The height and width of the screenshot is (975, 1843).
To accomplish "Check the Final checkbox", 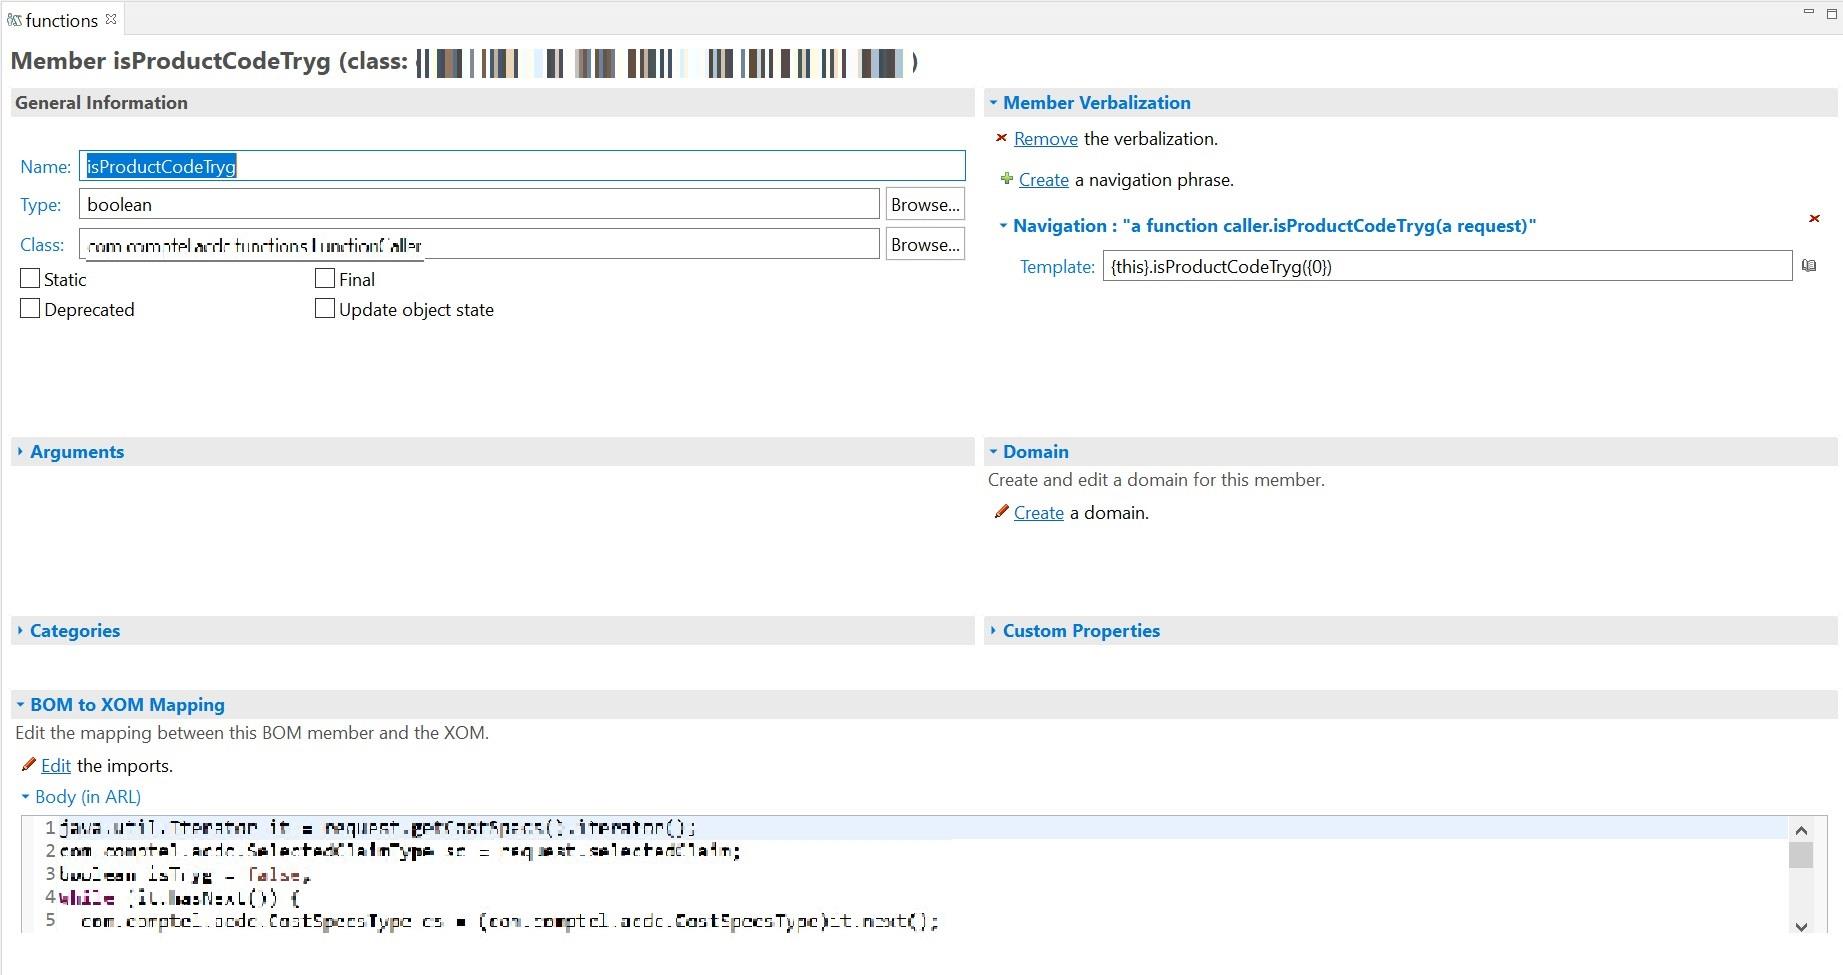I will tap(324, 277).
